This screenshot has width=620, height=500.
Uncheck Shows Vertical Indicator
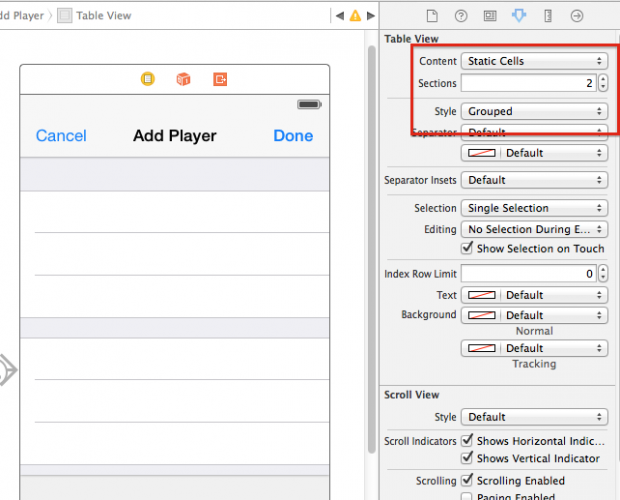(467, 459)
